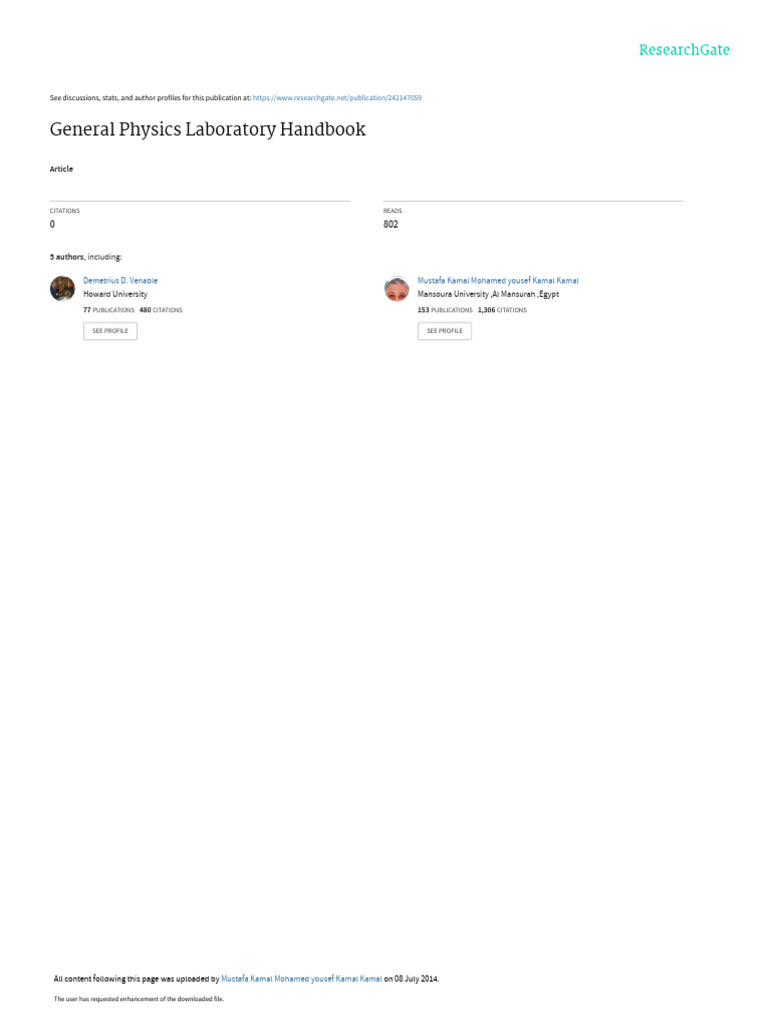The width and height of the screenshot is (768, 1024).
Task: Click Demetrius D. Venable's profile photo
Action: 63,288
